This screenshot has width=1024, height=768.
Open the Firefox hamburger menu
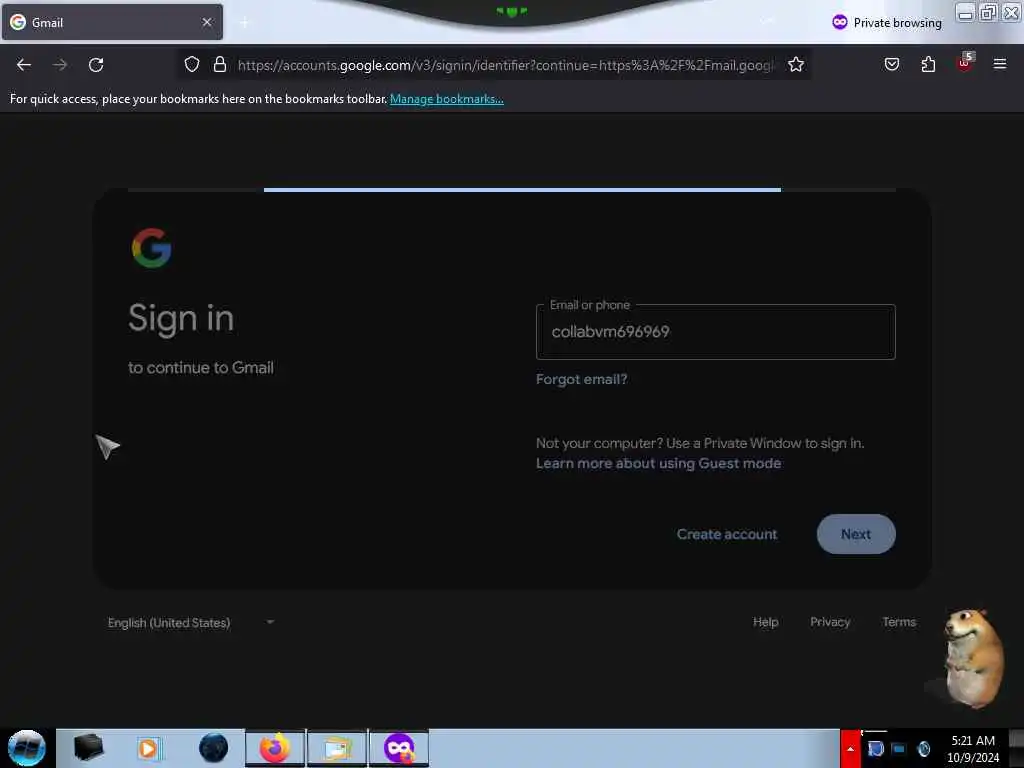(999, 64)
